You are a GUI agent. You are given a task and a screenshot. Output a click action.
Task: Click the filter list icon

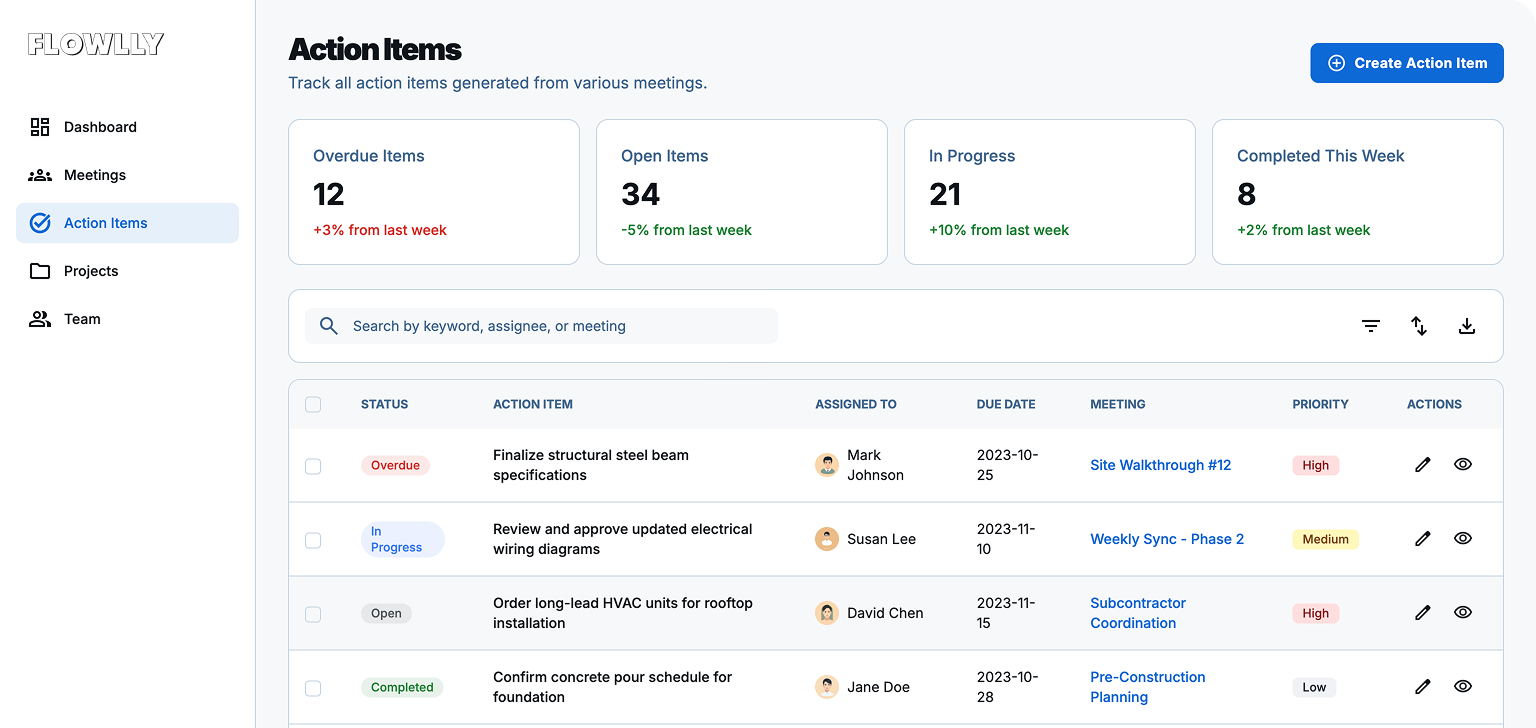click(x=1370, y=326)
